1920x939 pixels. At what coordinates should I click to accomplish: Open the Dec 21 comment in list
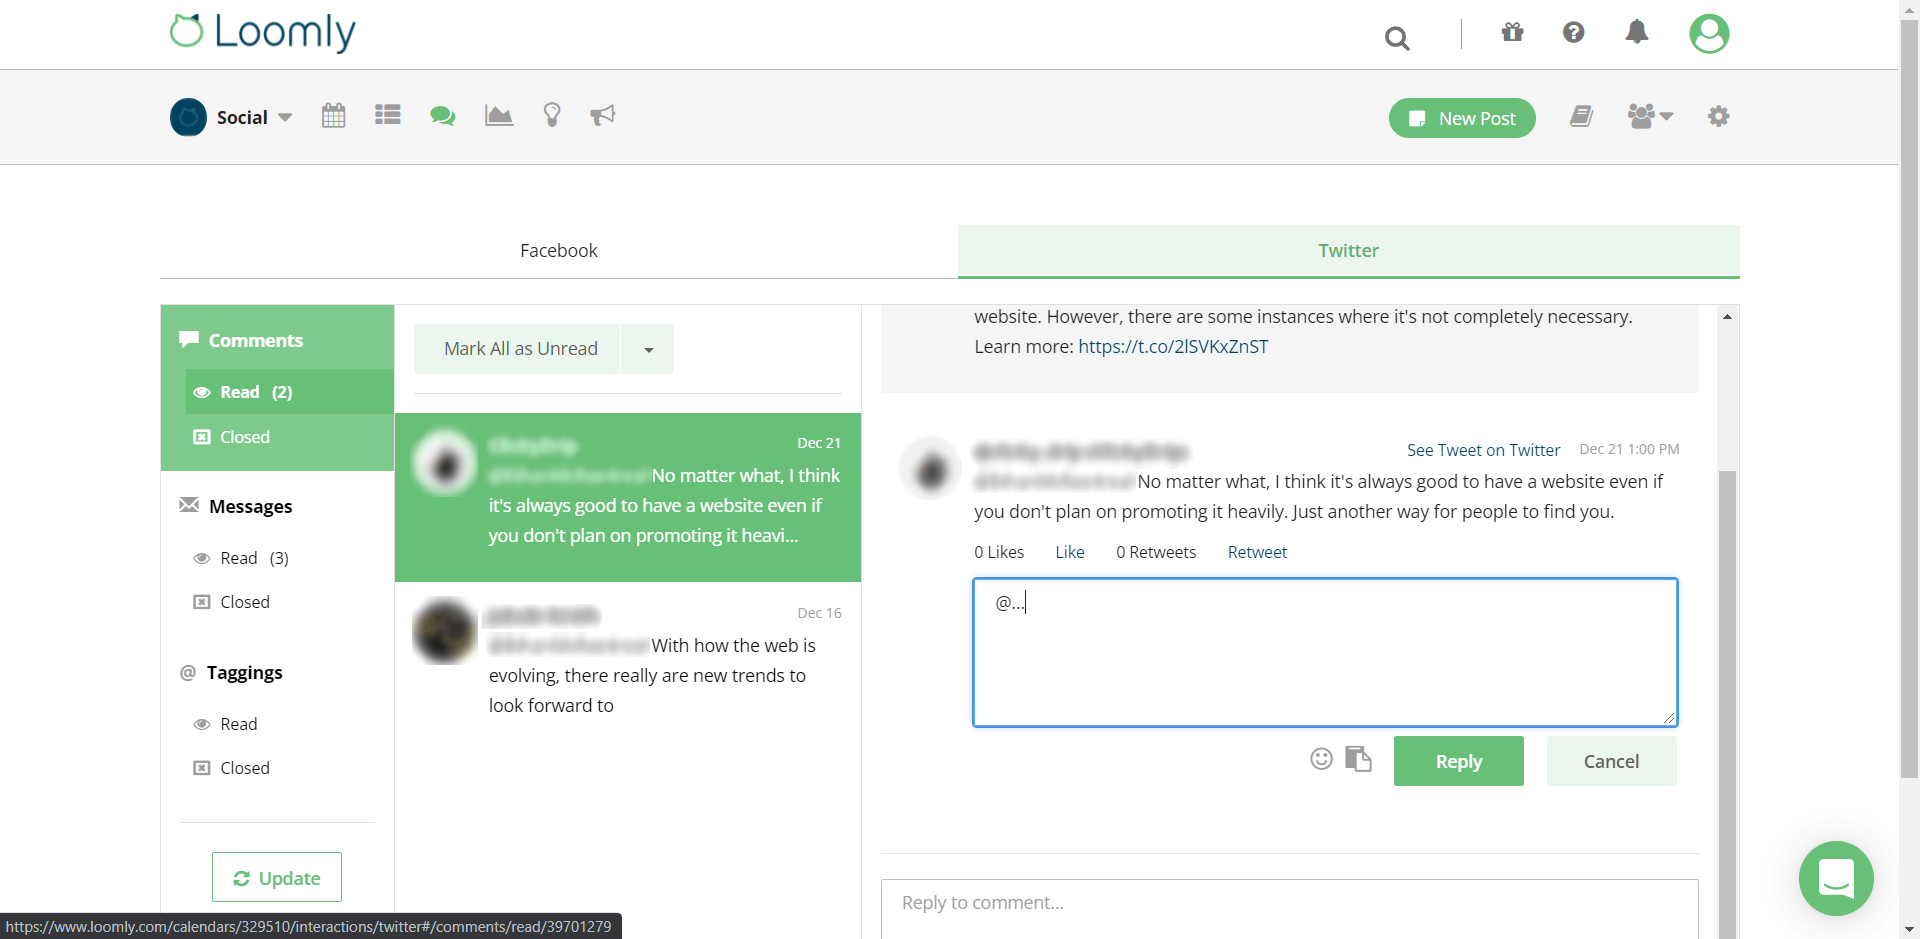click(628, 497)
